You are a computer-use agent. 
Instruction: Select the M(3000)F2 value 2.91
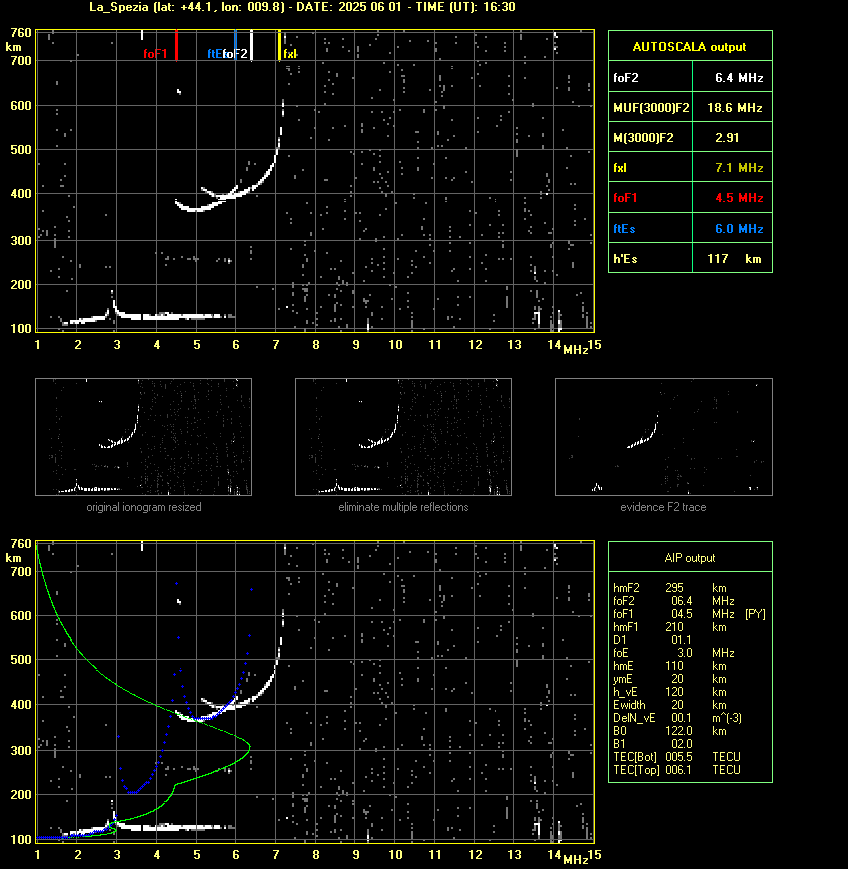click(x=727, y=137)
